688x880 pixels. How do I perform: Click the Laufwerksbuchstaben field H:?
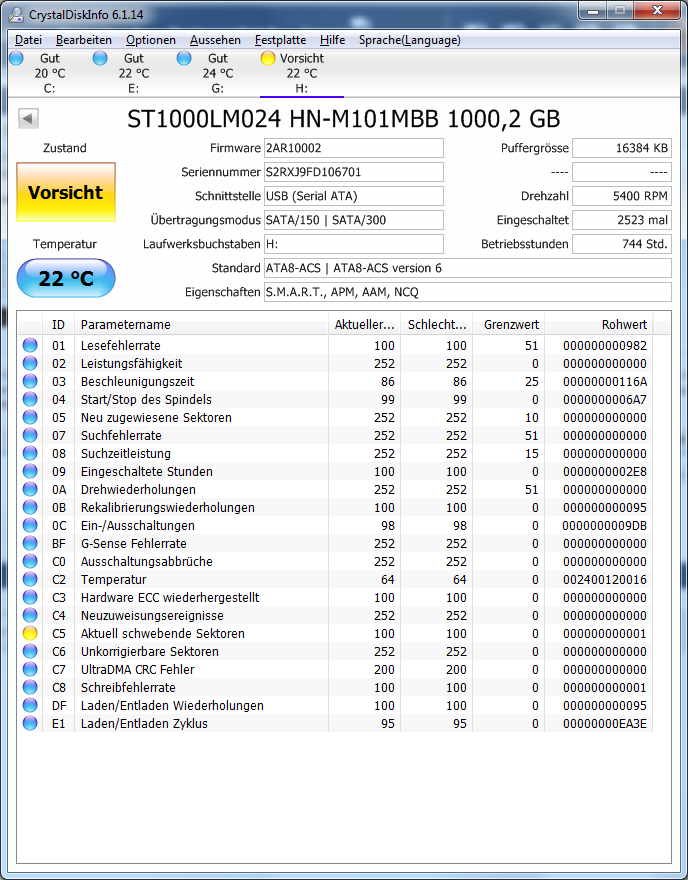click(354, 244)
